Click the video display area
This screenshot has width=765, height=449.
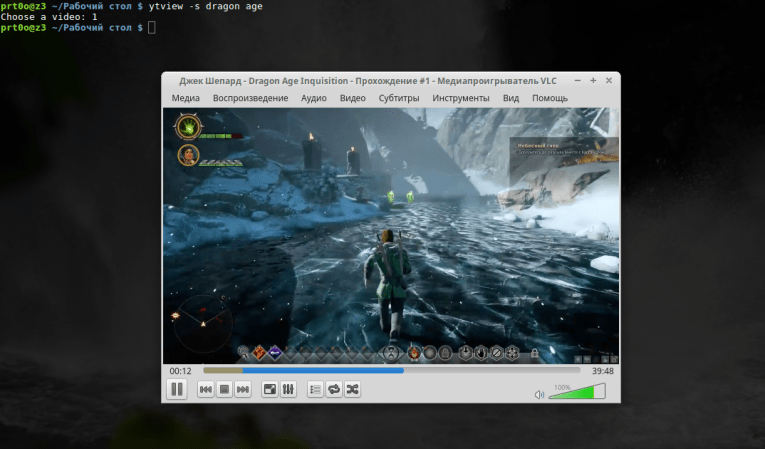[x=391, y=235]
